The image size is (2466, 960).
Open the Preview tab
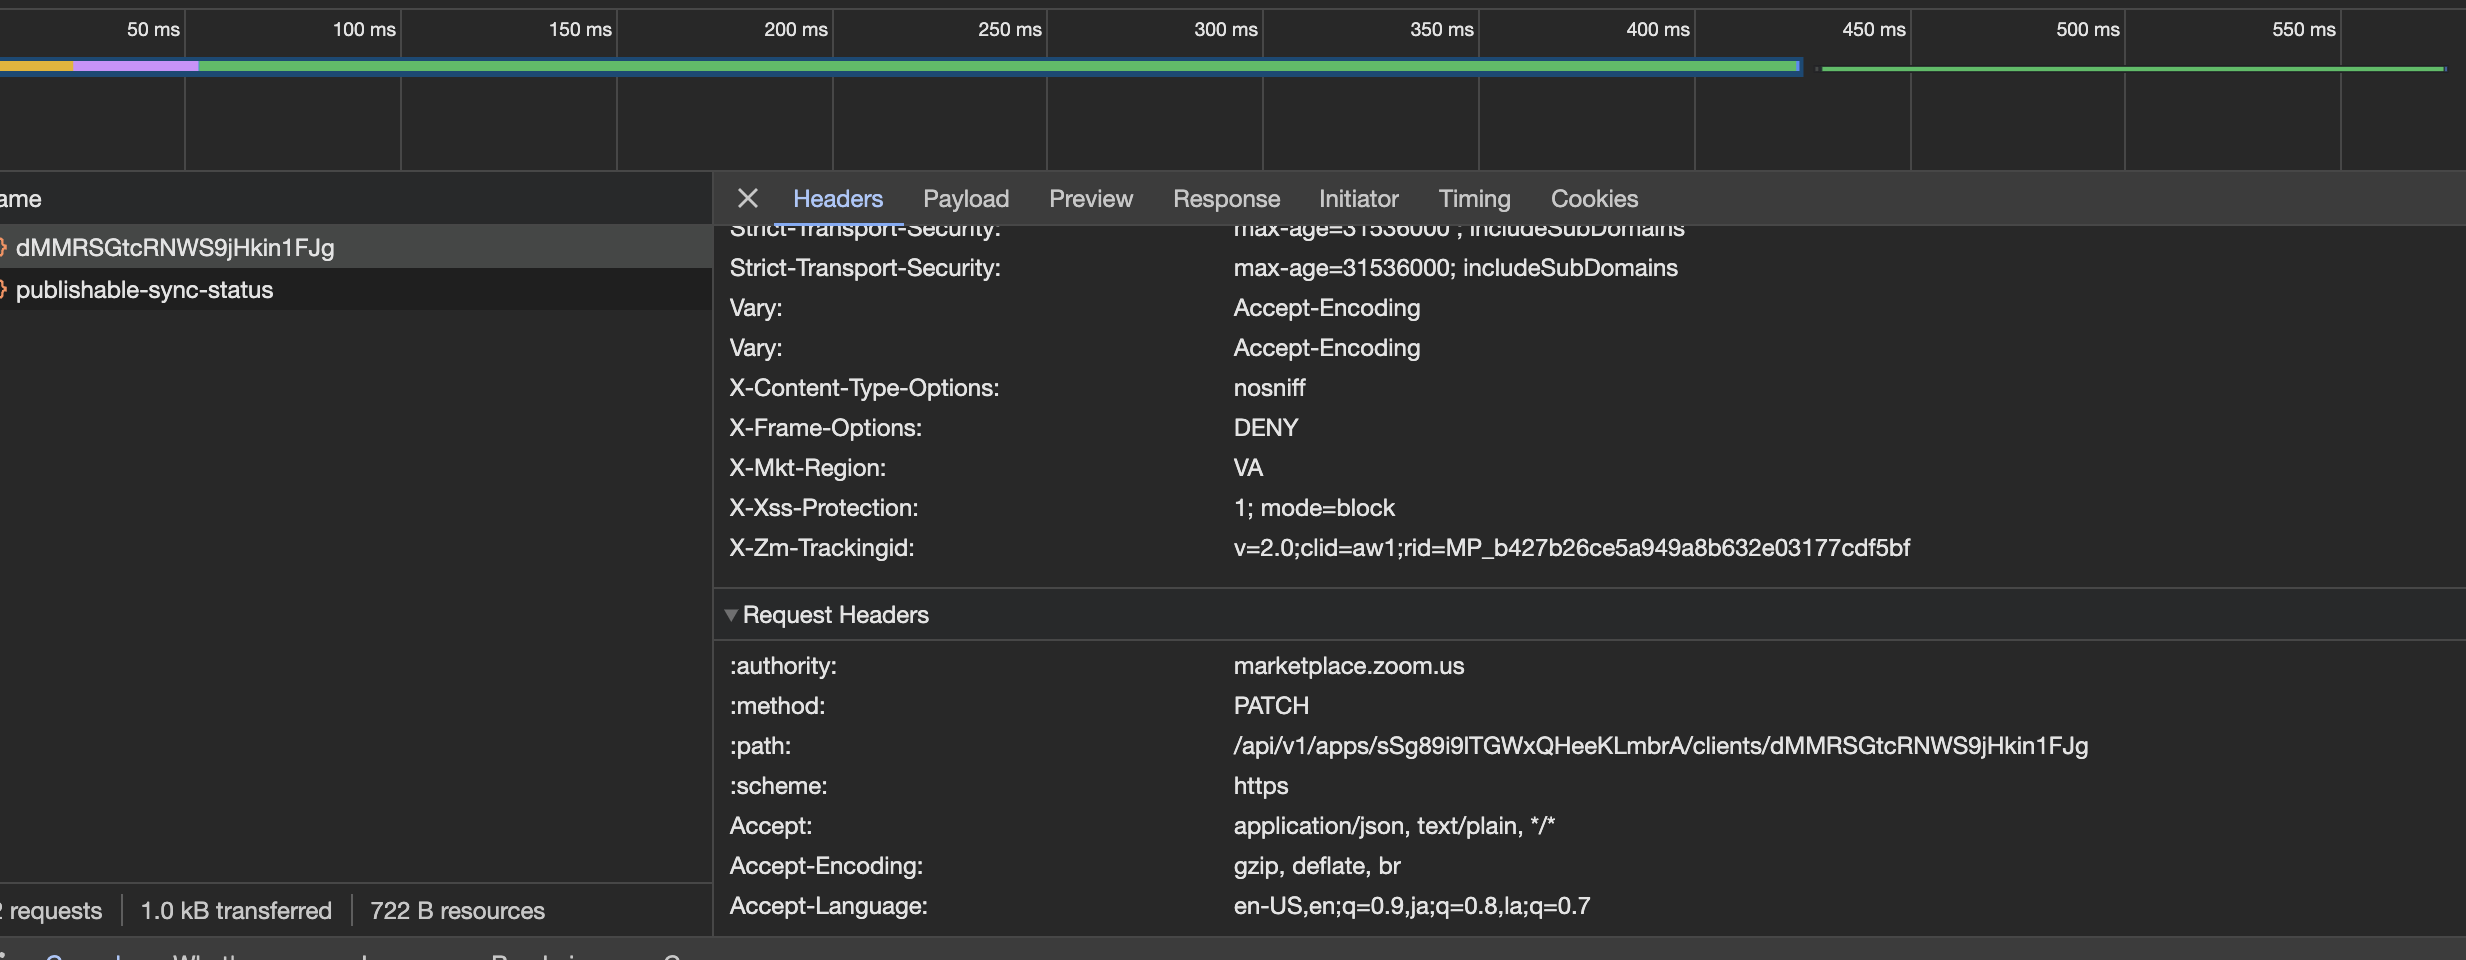click(x=1090, y=199)
